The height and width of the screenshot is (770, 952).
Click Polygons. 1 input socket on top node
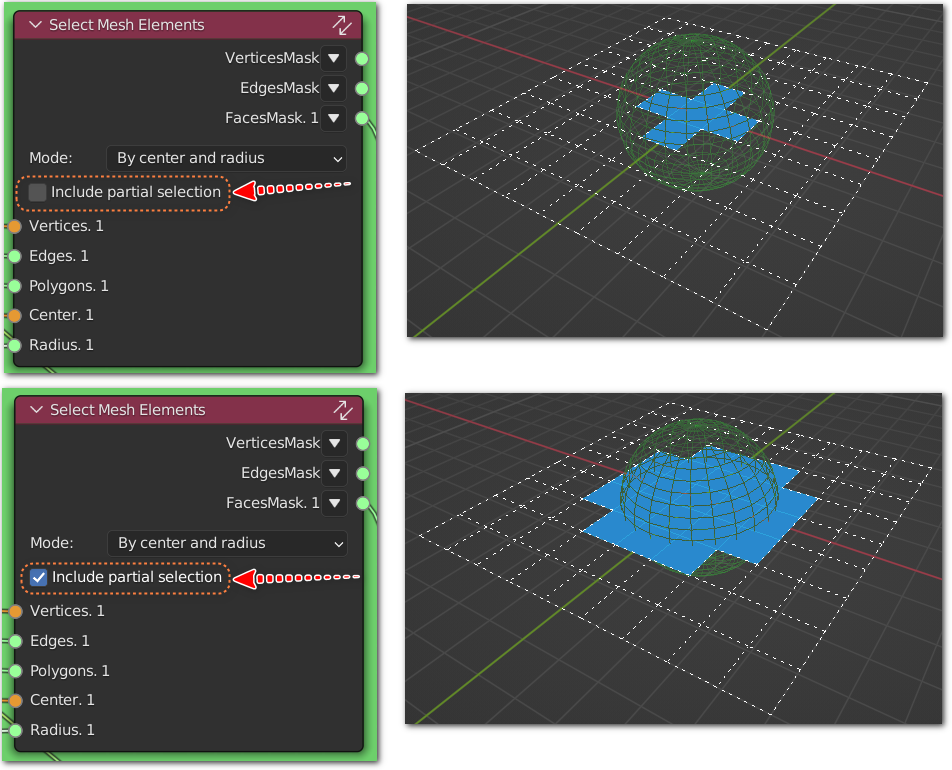click(x=15, y=286)
